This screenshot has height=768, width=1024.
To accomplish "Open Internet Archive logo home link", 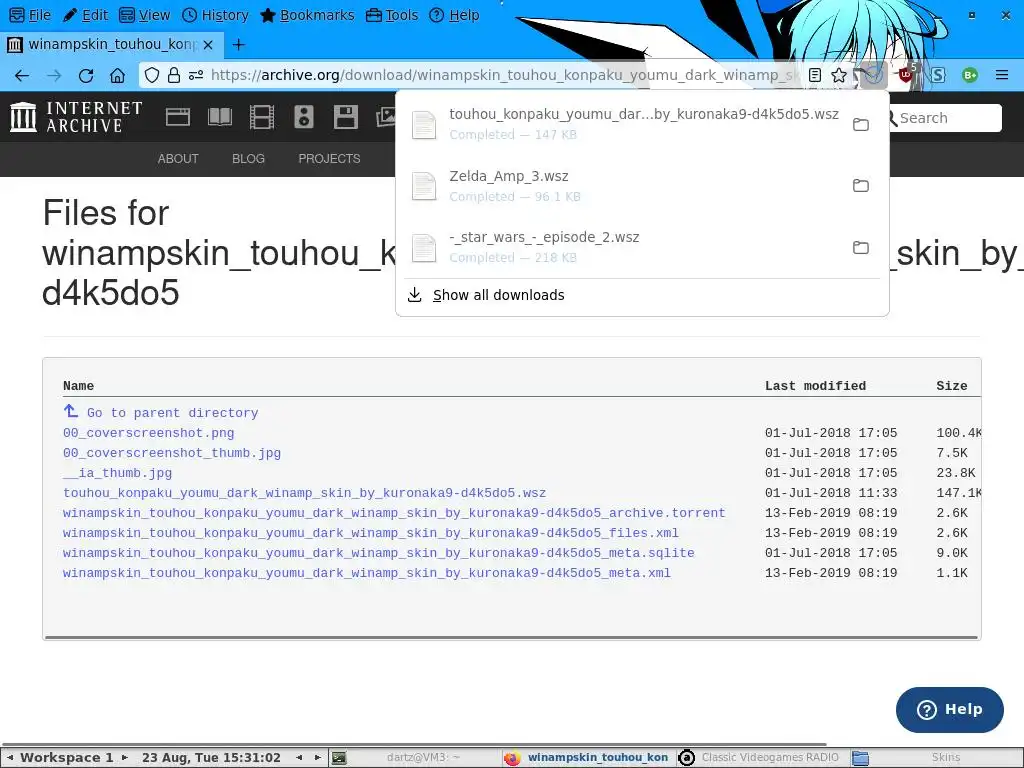I will (x=76, y=117).
